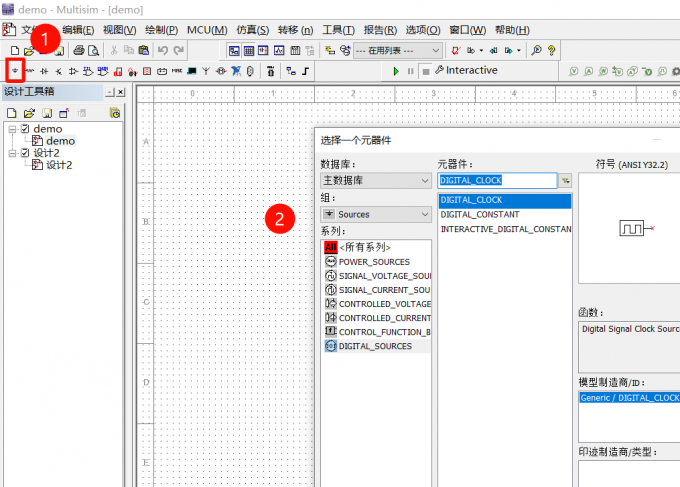
Task: Open the Place Analog op-amp icon
Action: coord(73,71)
